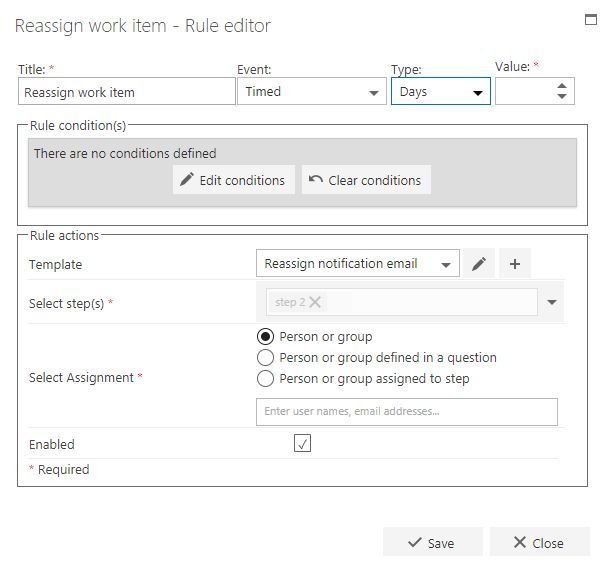This screenshot has width=609, height=573.
Task: Decrease the Value spinner with down arrow
Action: click(562, 96)
